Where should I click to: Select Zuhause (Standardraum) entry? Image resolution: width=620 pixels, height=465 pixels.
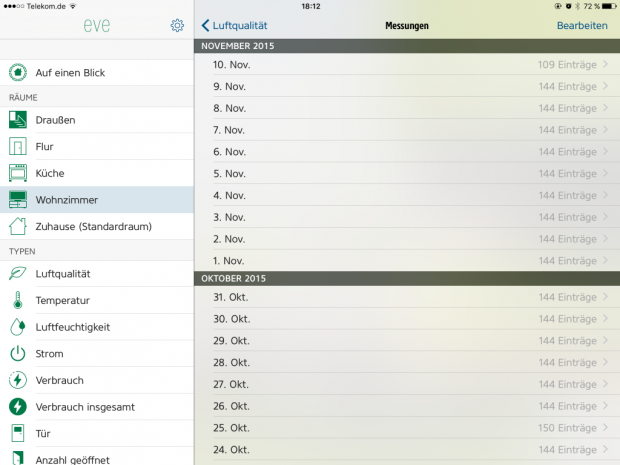(97, 226)
